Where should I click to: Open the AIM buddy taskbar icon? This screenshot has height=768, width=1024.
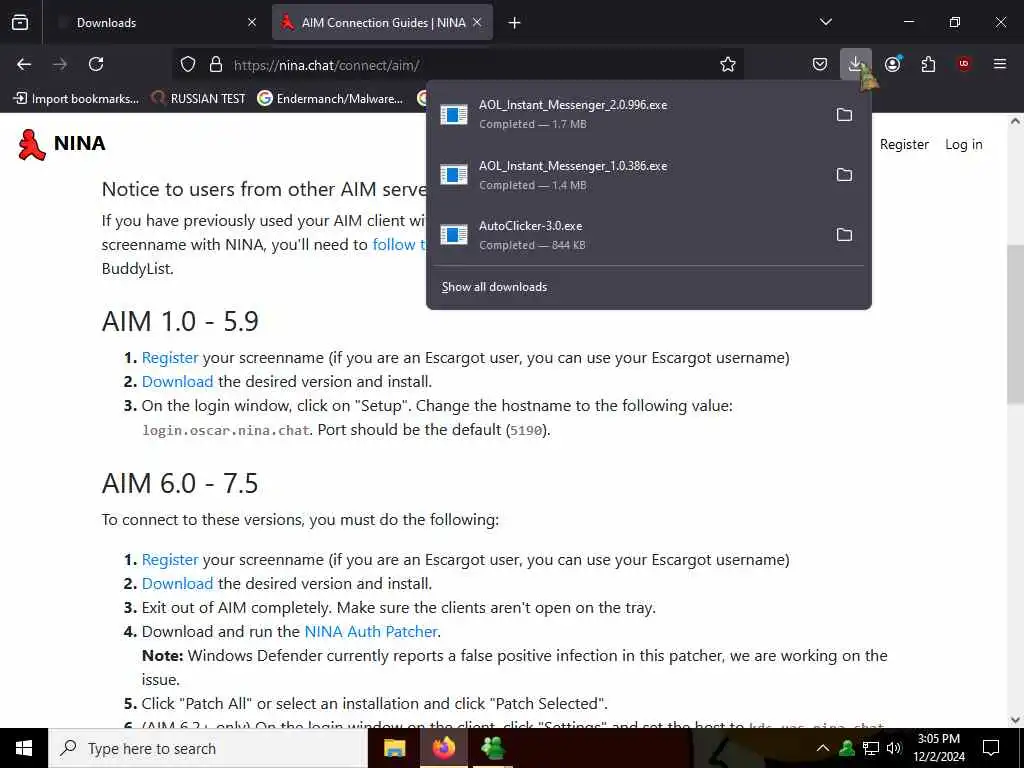tap(493, 748)
